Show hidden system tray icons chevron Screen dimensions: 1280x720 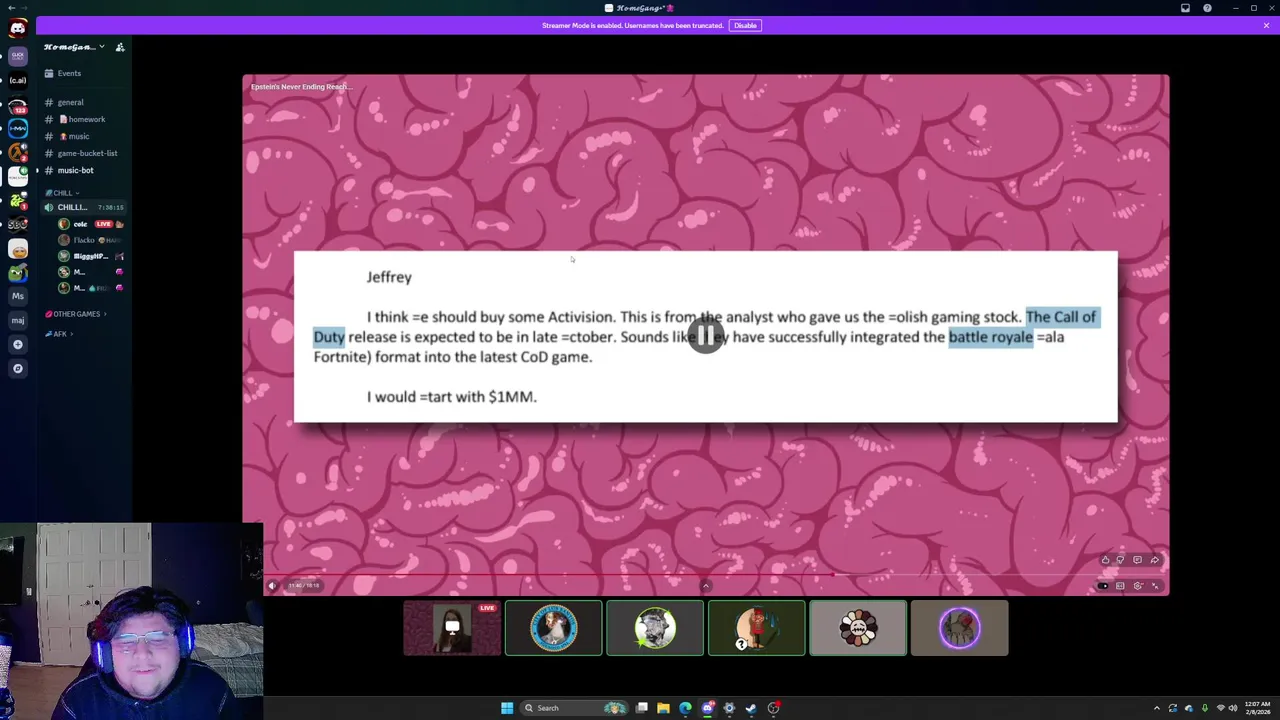tap(1157, 708)
